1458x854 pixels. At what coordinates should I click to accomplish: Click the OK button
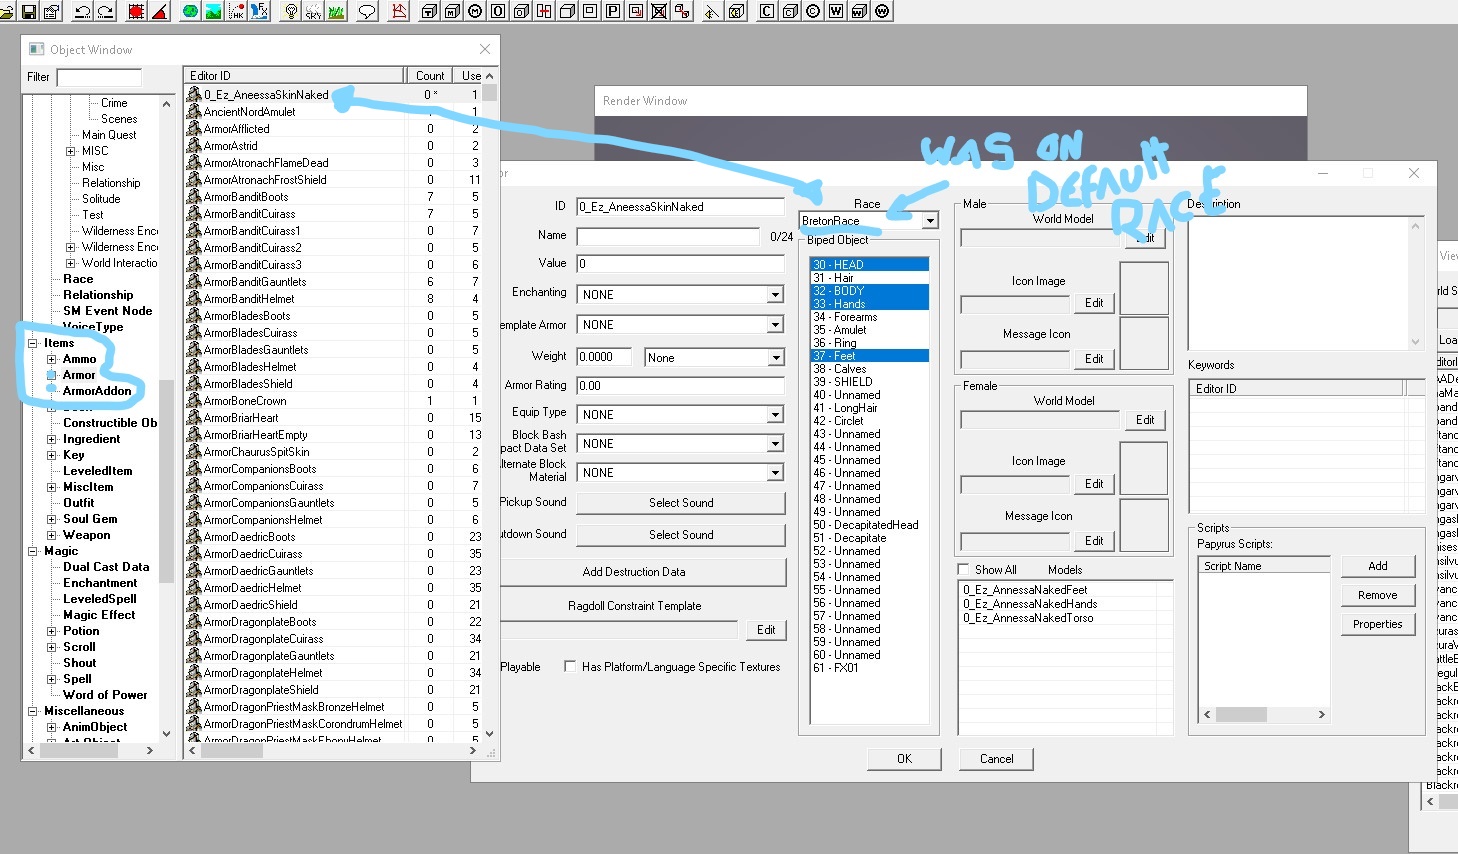pos(904,759)
